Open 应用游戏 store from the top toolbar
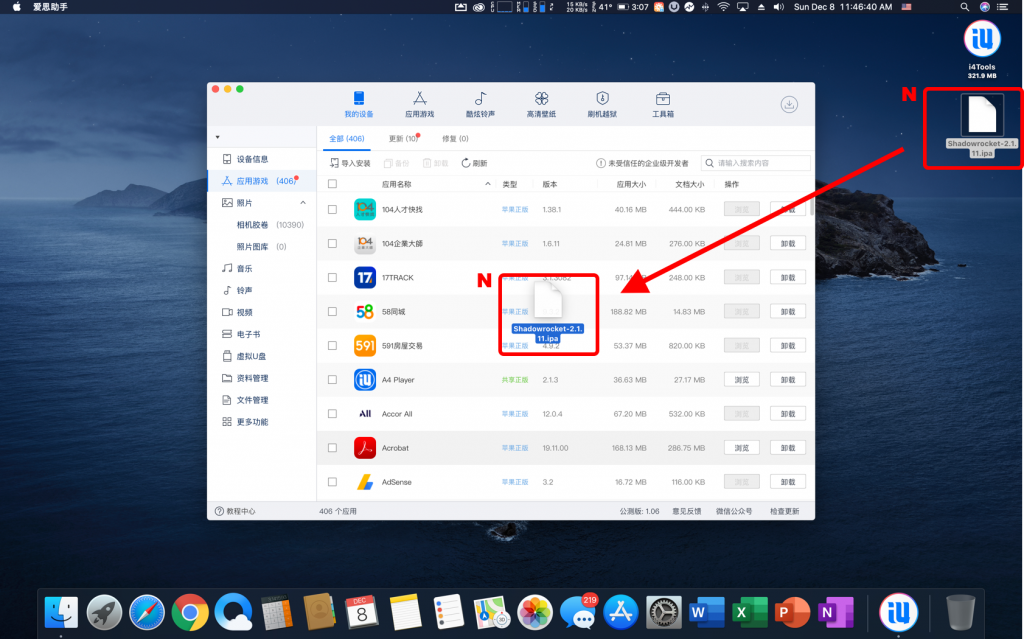 419,104
